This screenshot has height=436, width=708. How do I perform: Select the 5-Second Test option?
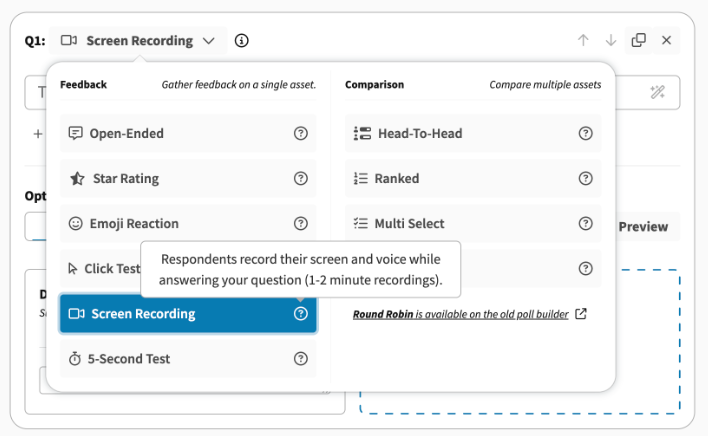coord(129,358)
